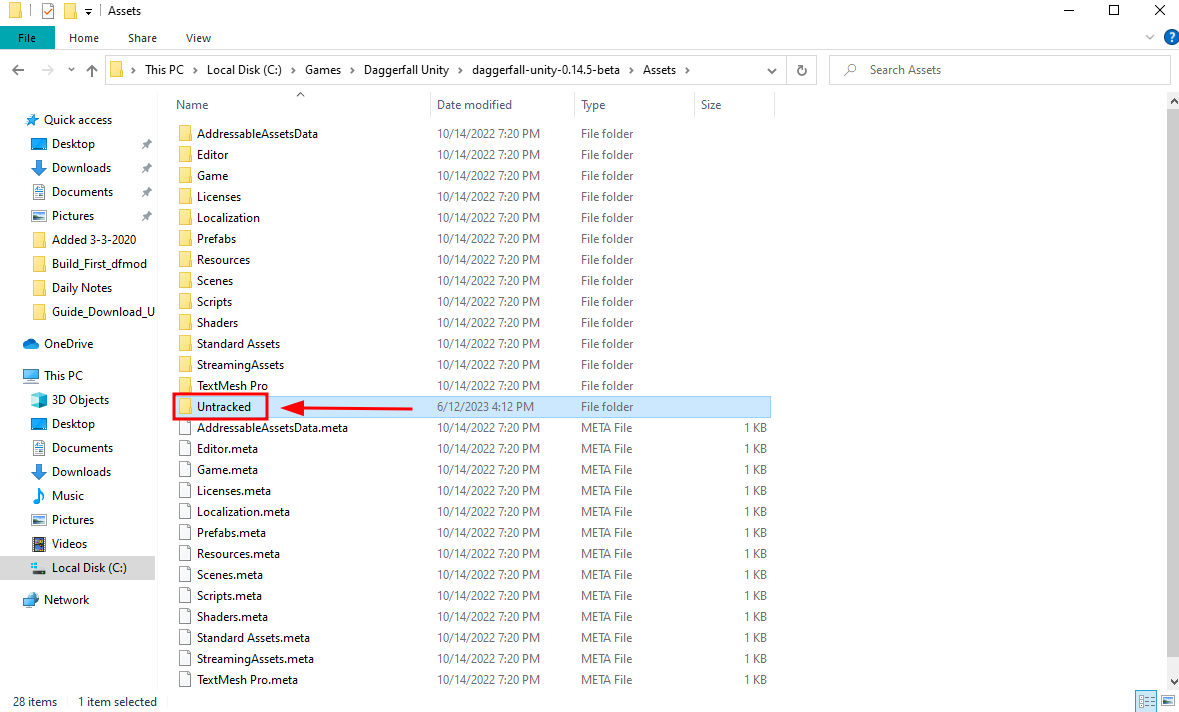Screen dimensions: 1179x712
Task: Open Videos under This PC
Action: [x=69, y=544]
